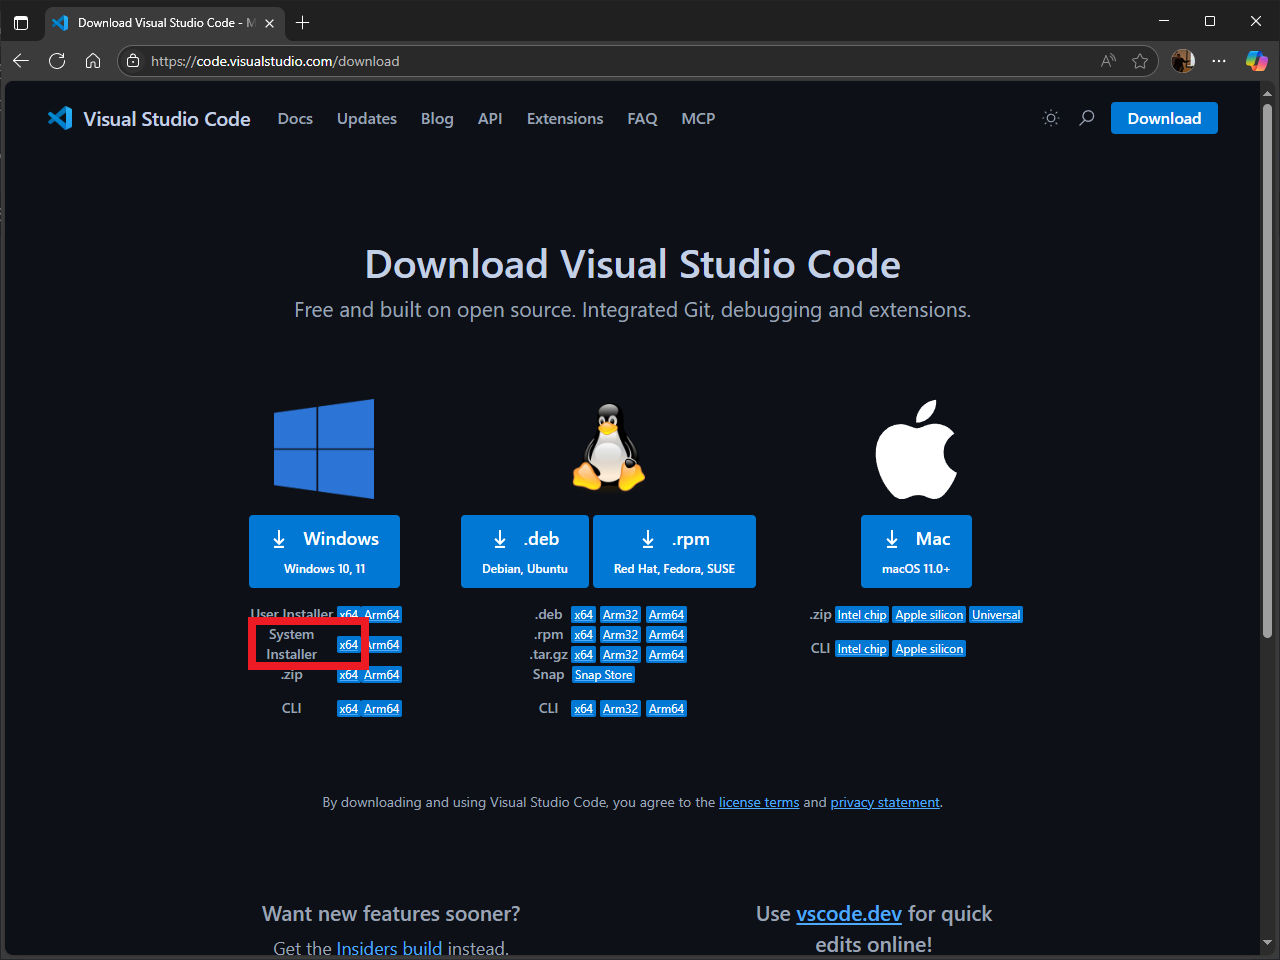1280x960 pixels.
Task: Click Arm64 for Windows .zip
Action: 382,675
